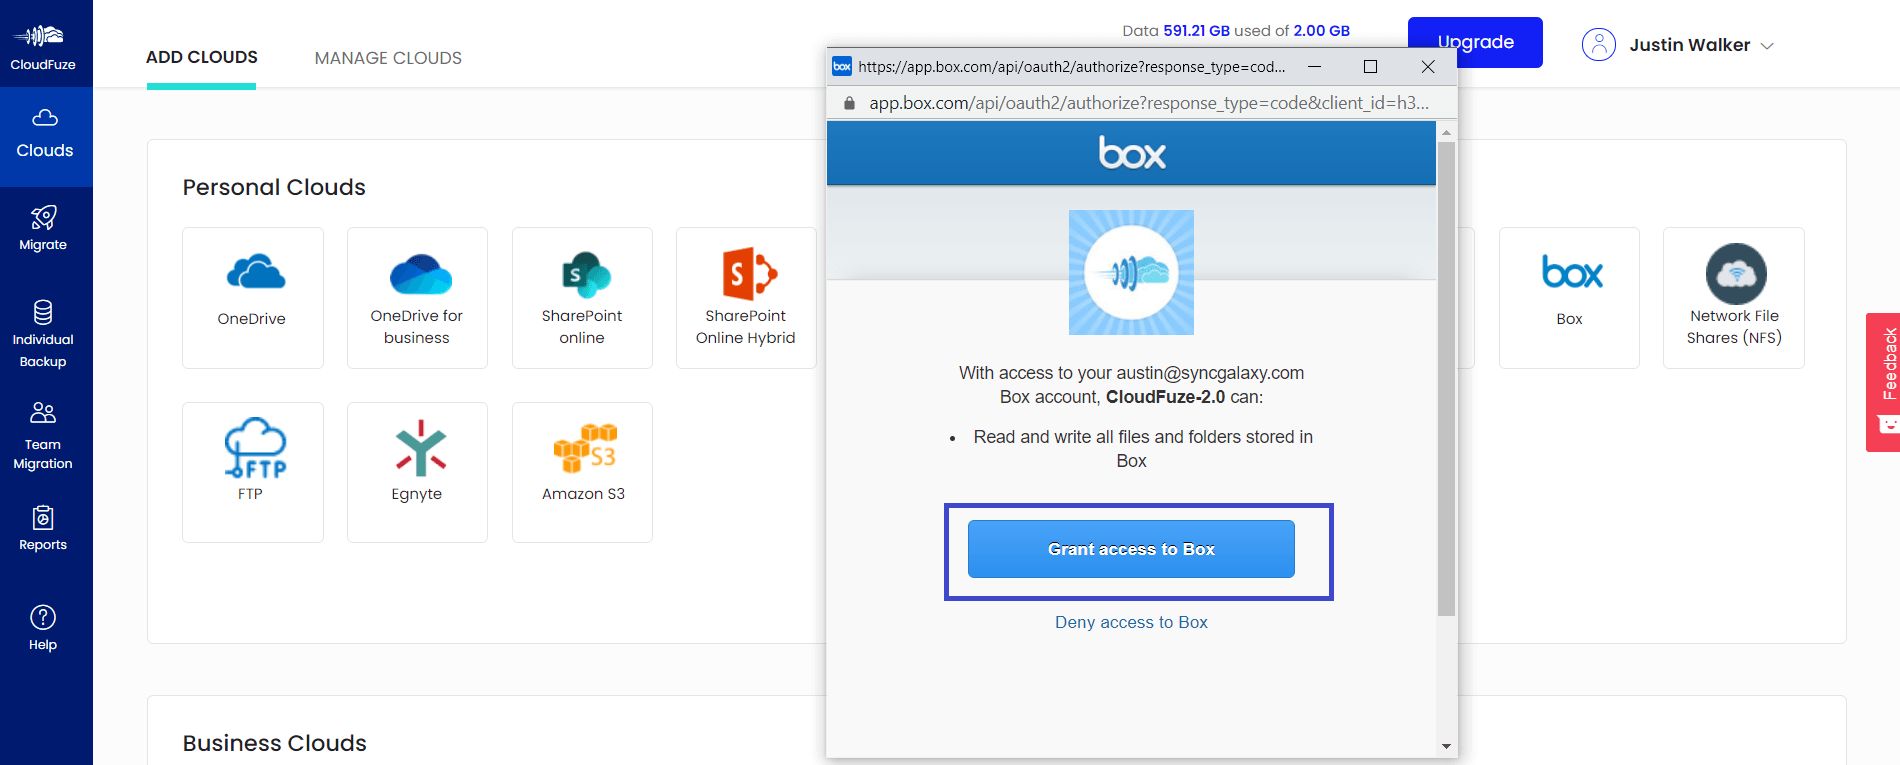Expand the Justin Walker account dropdown
The image size is (1900, 765).
coord(1767,46)
